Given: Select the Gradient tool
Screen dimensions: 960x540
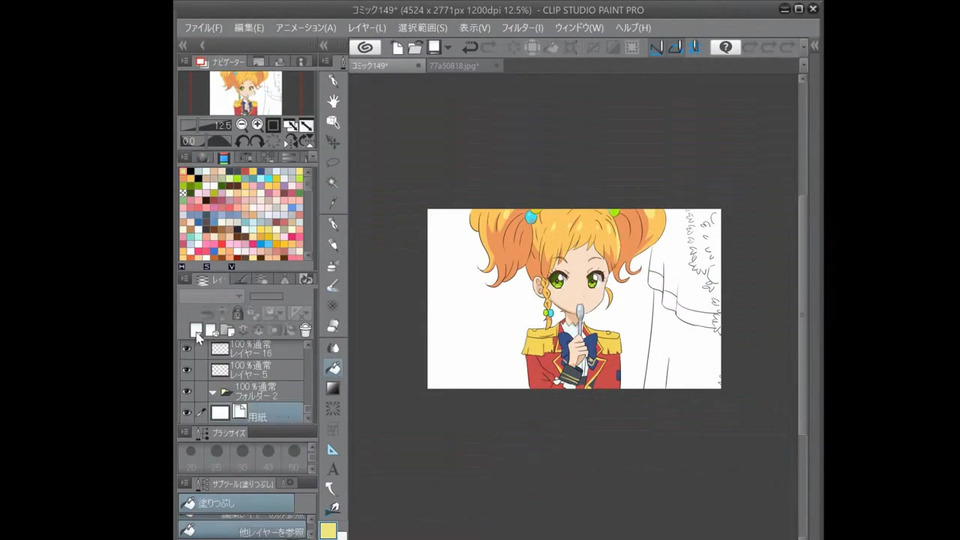Looking at the screenshot, I should click(333, 388).
